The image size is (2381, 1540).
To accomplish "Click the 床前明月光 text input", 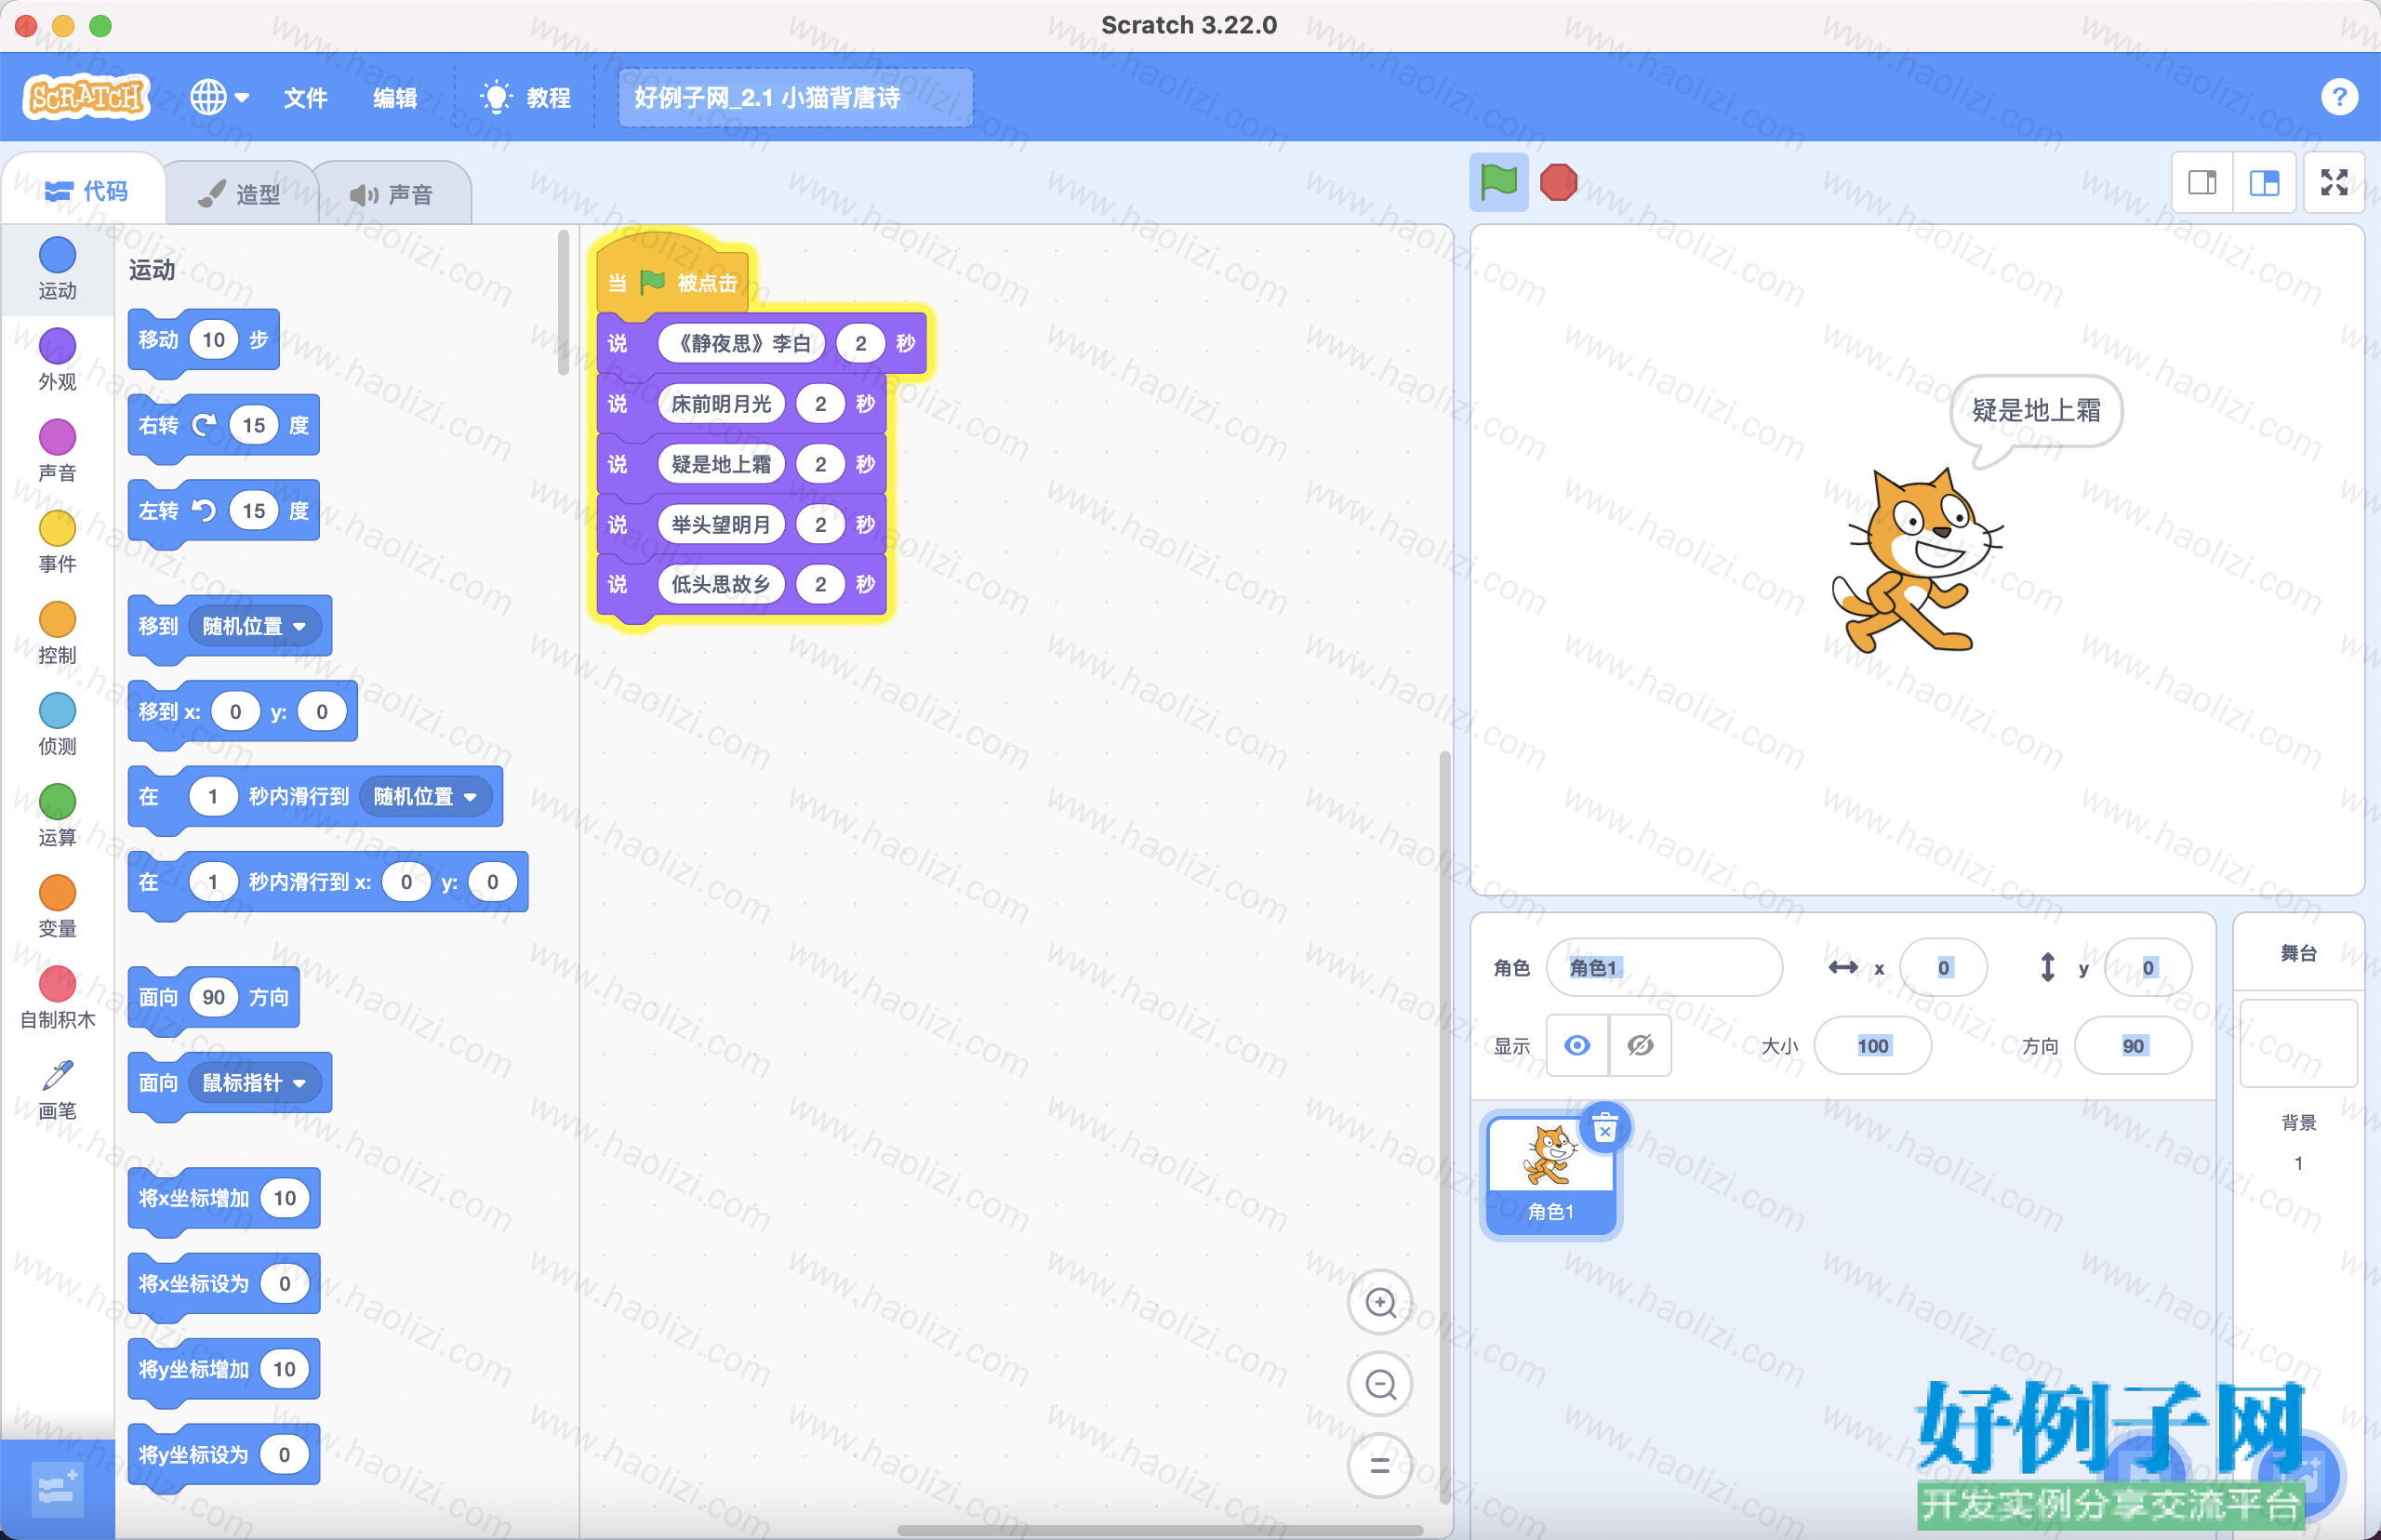I will 721,404.
